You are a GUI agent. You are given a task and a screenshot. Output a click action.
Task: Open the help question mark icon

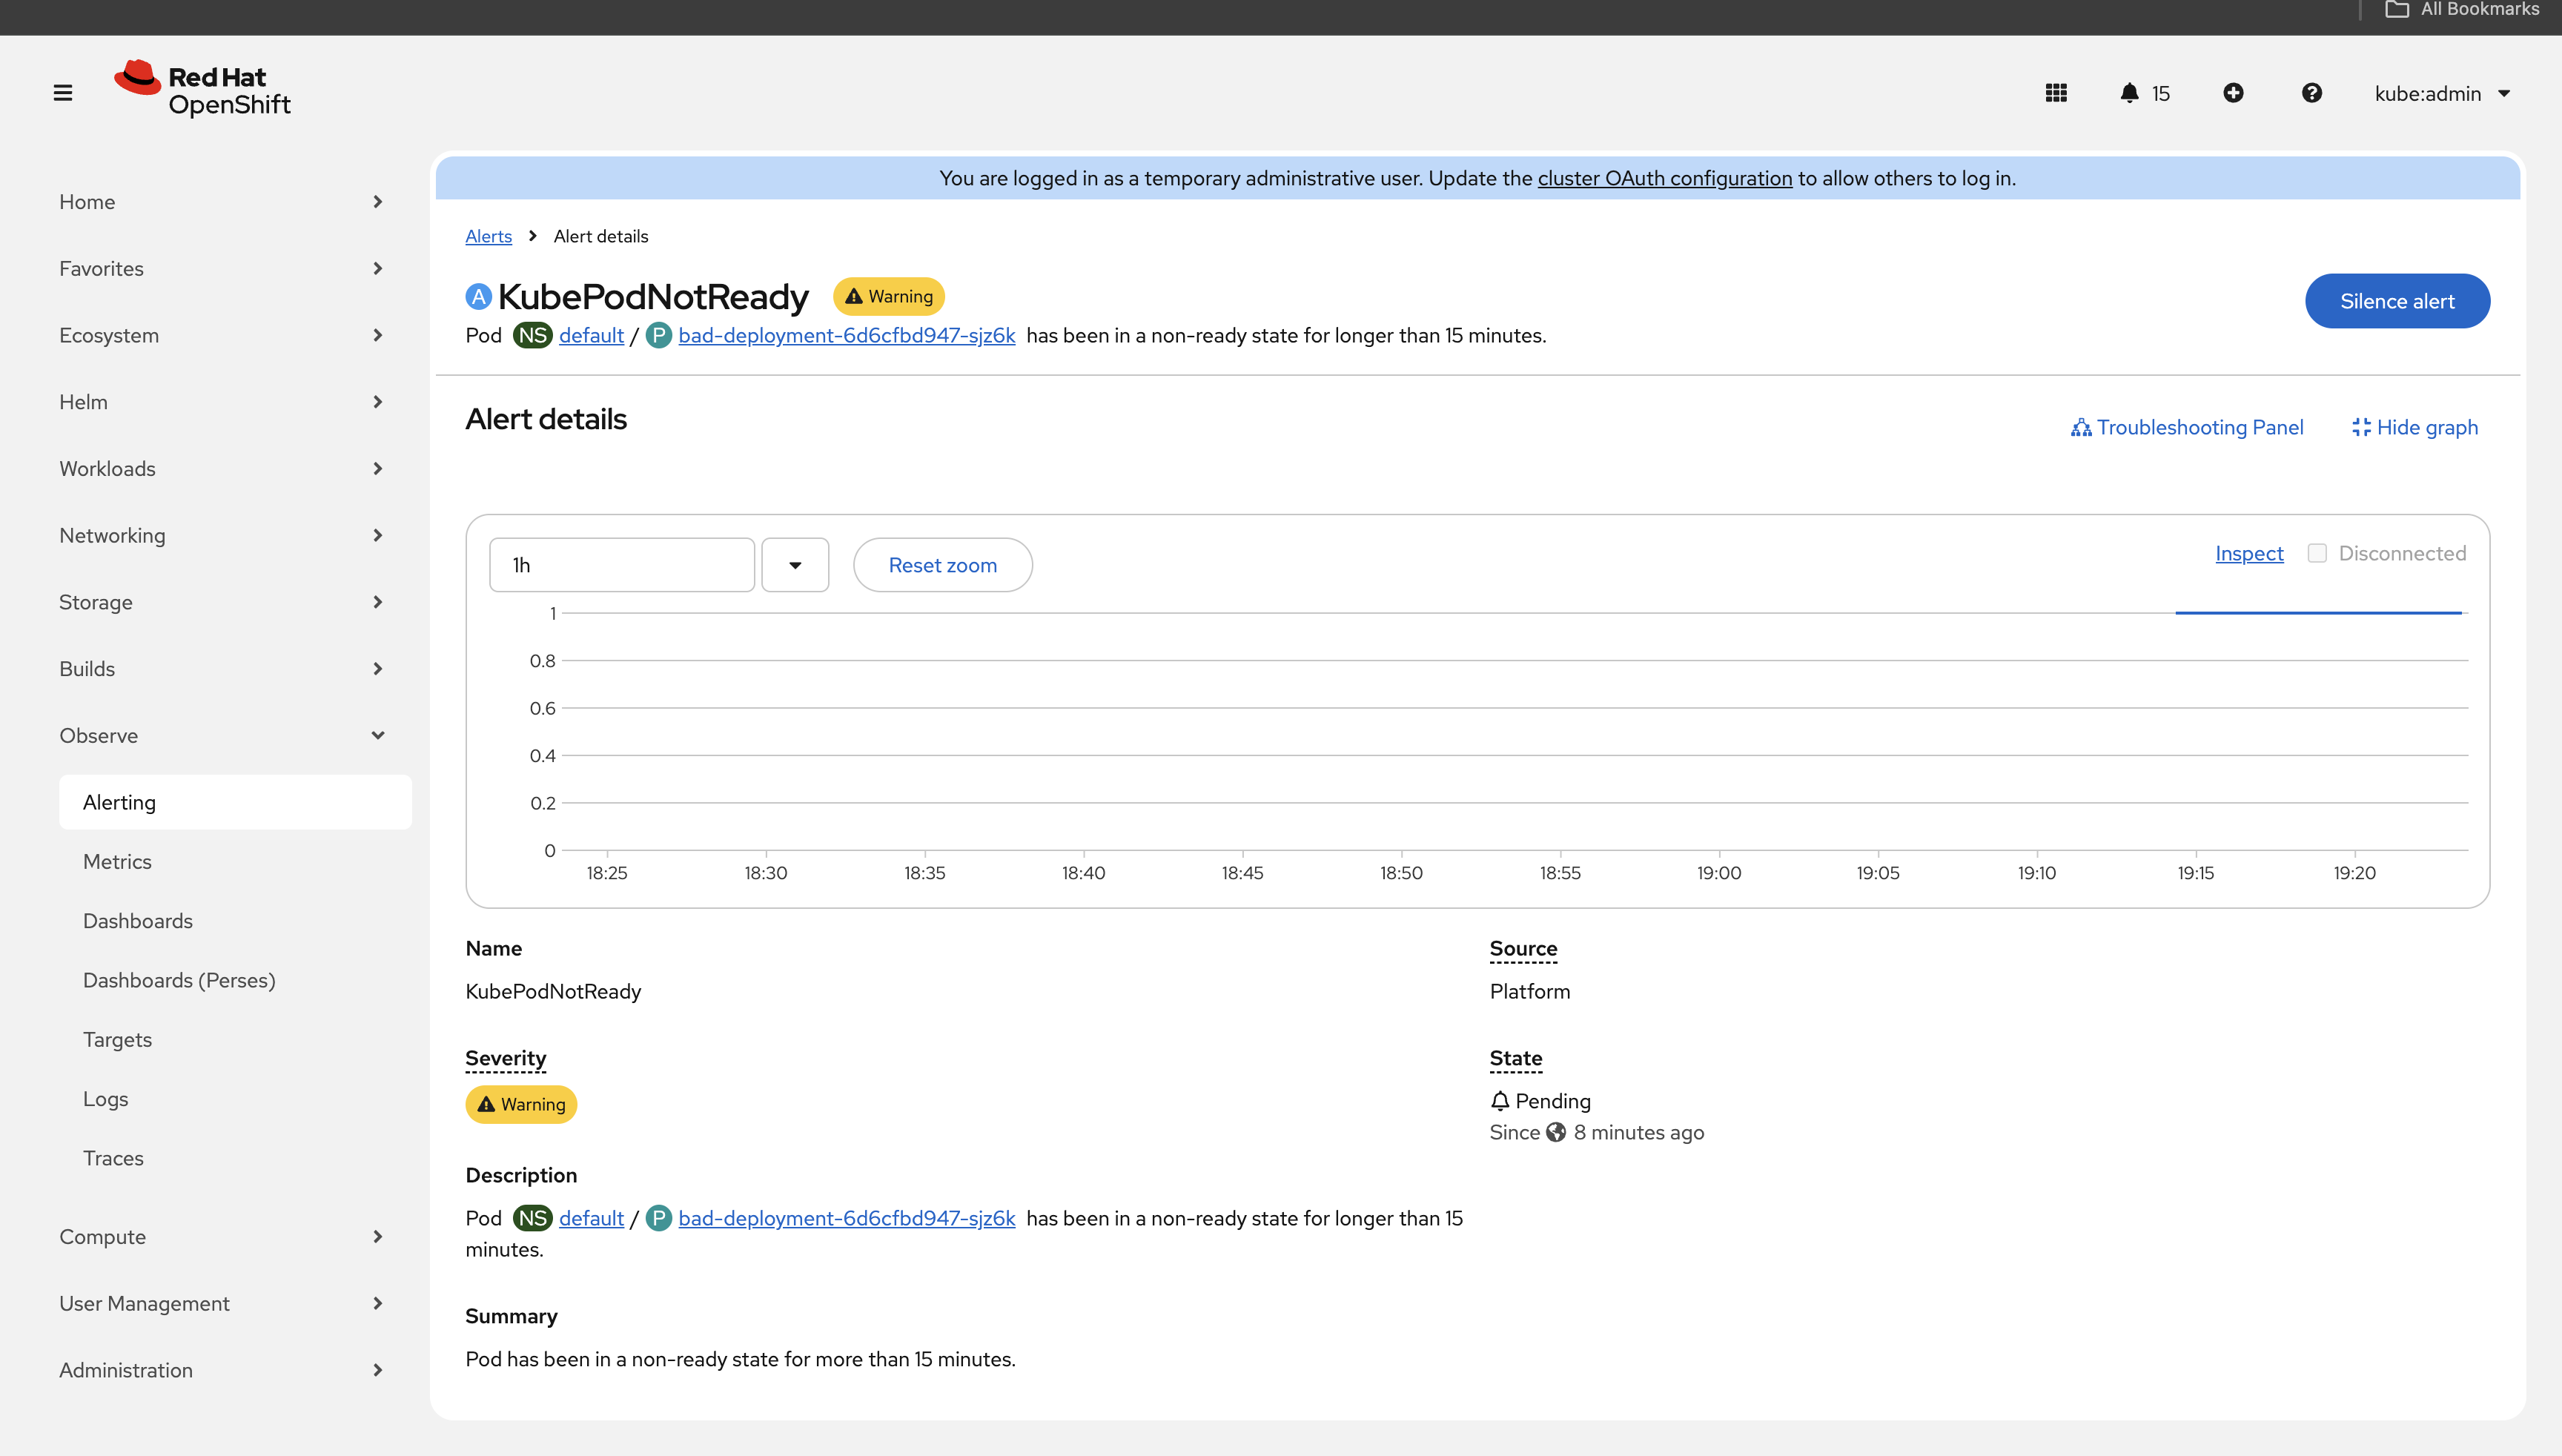click(x=2311, y=93)
